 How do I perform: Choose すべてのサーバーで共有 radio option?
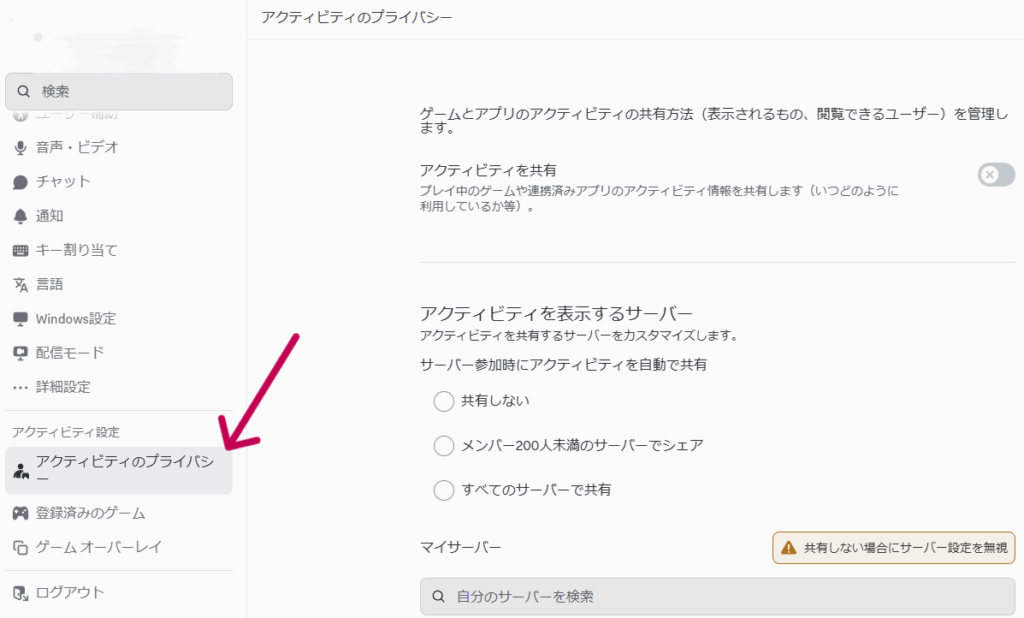coord(444,490)
